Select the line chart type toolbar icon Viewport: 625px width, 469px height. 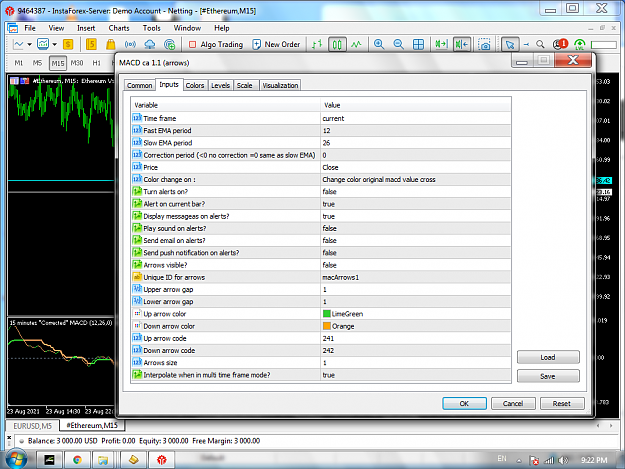pyautogui.click(x=18, y=44)
